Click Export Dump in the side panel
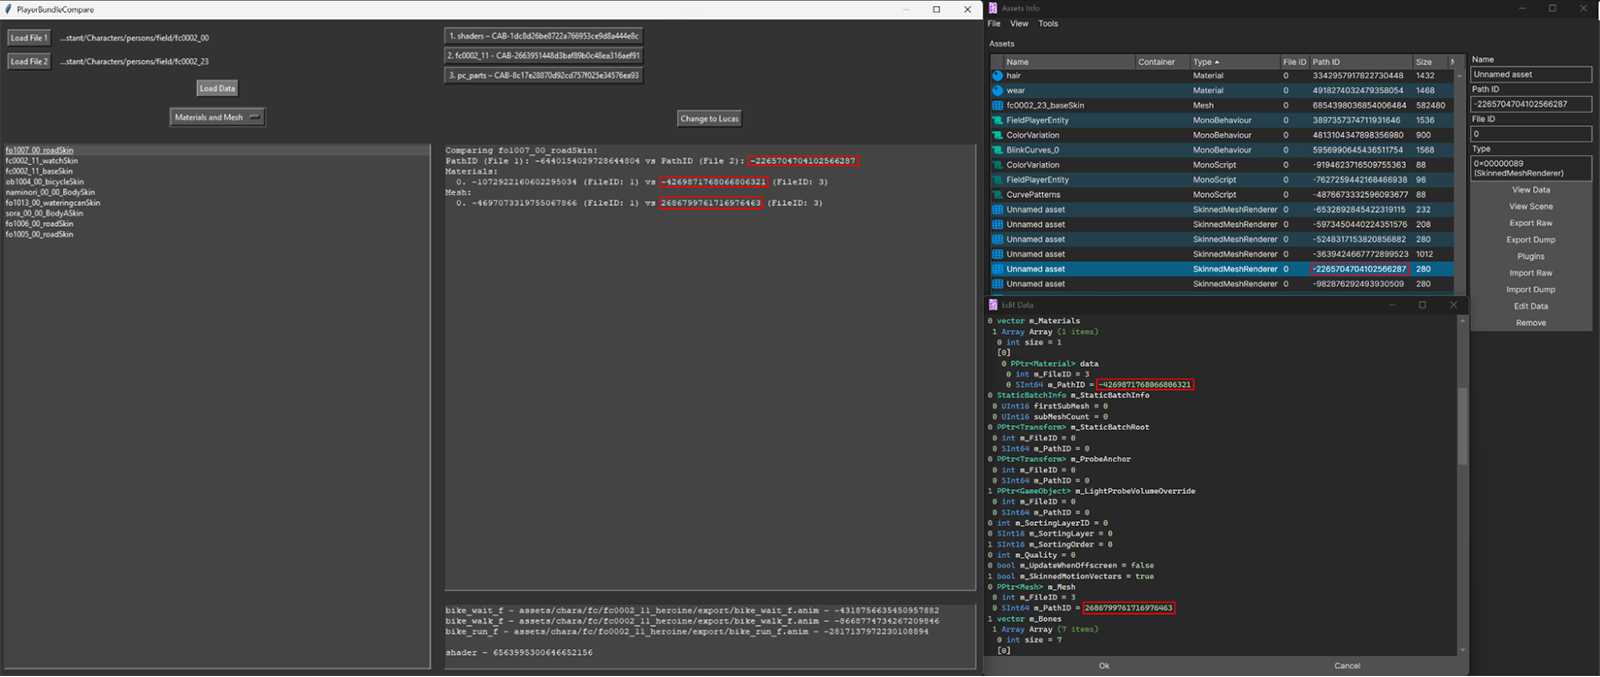This screenshot has height=677, width=1600. tap(1530, 240)
